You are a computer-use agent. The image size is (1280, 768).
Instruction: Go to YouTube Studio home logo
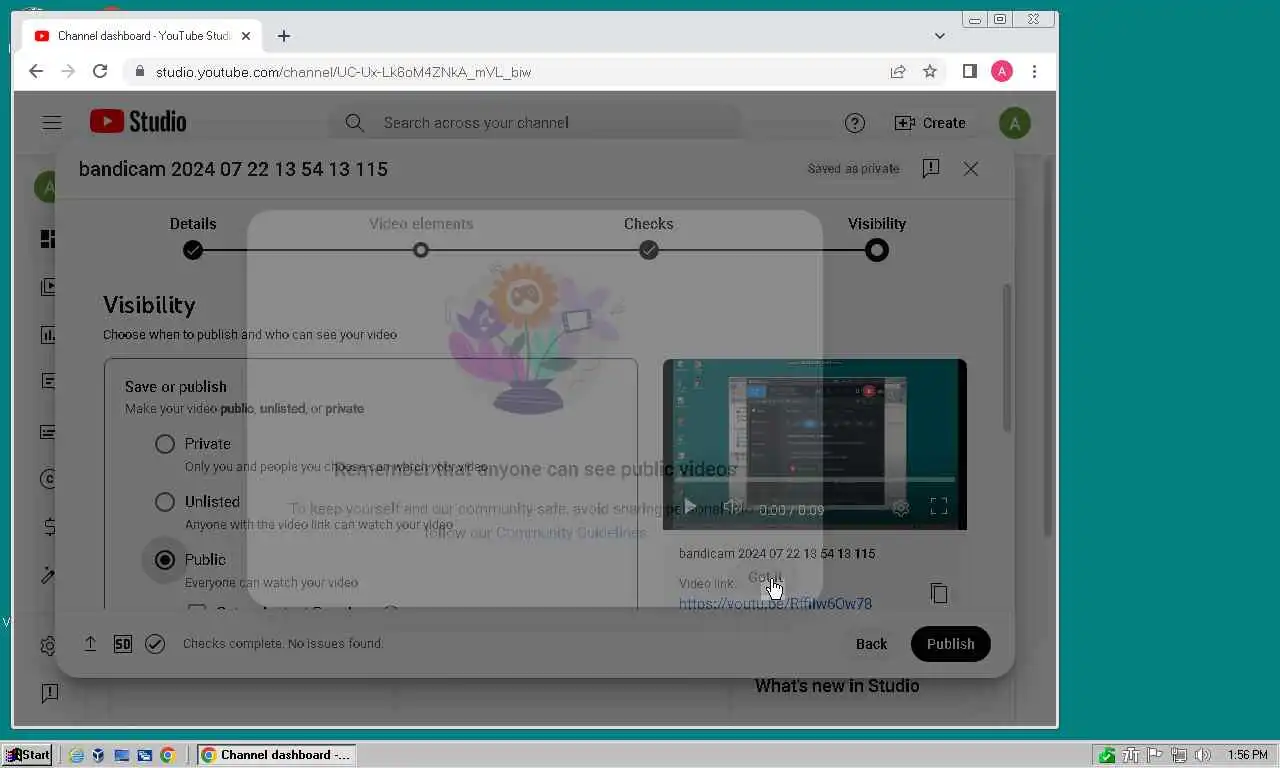138,122
